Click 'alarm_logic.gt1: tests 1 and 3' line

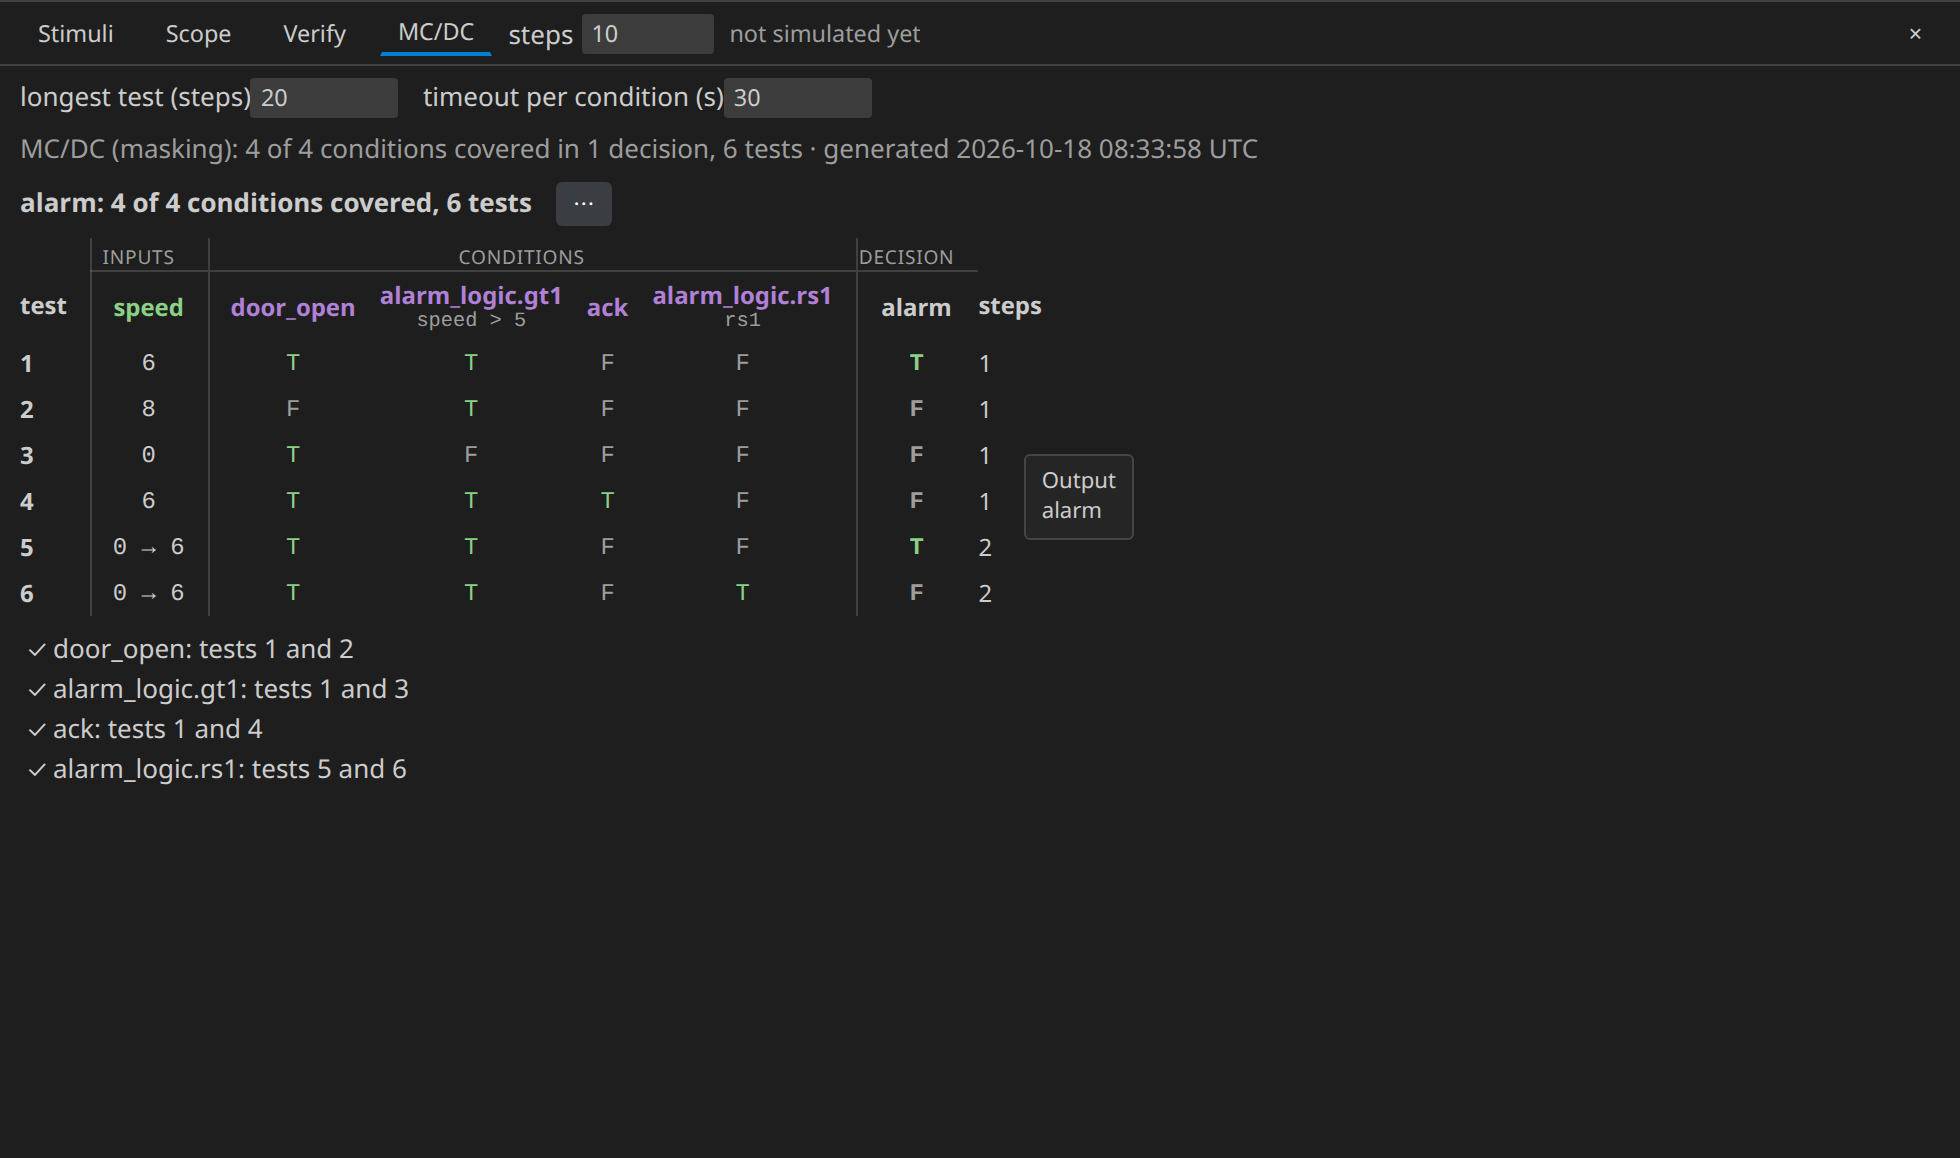coord(231,689)
